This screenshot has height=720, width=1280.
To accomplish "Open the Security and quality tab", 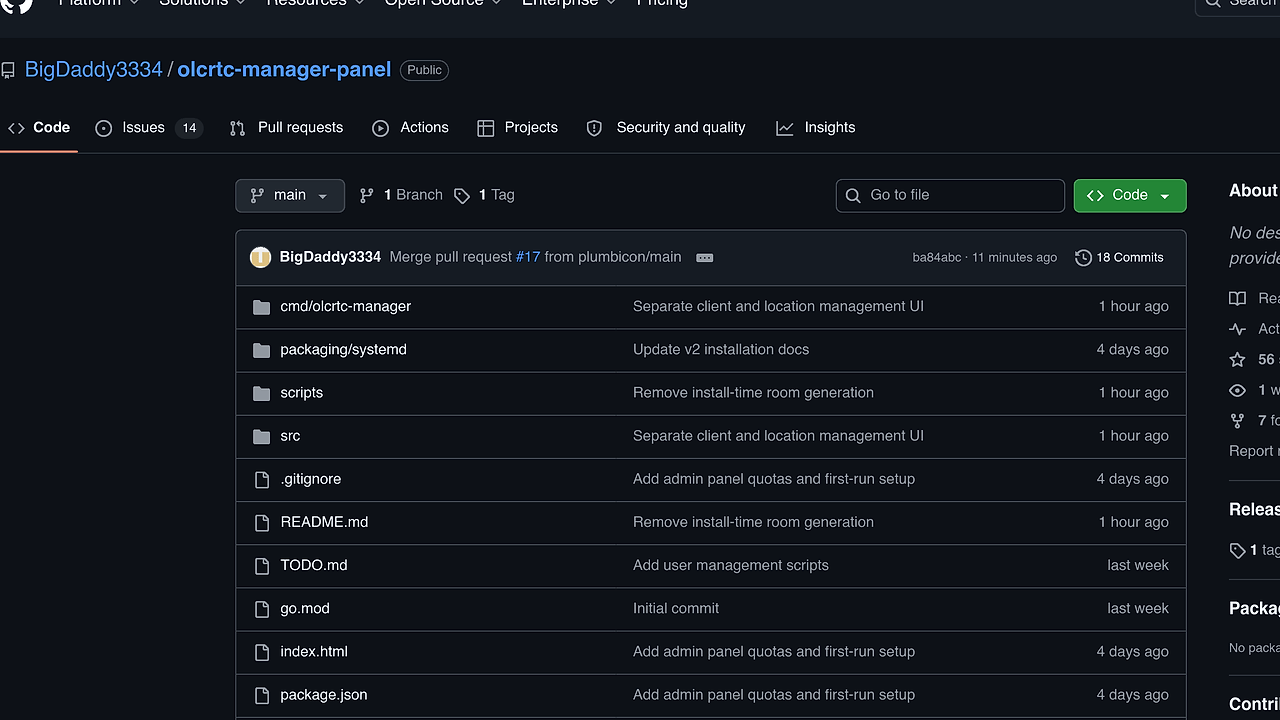I will point(666,128).
